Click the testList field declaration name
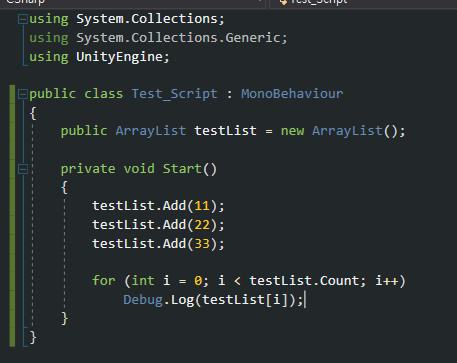 tap(225, 131)
